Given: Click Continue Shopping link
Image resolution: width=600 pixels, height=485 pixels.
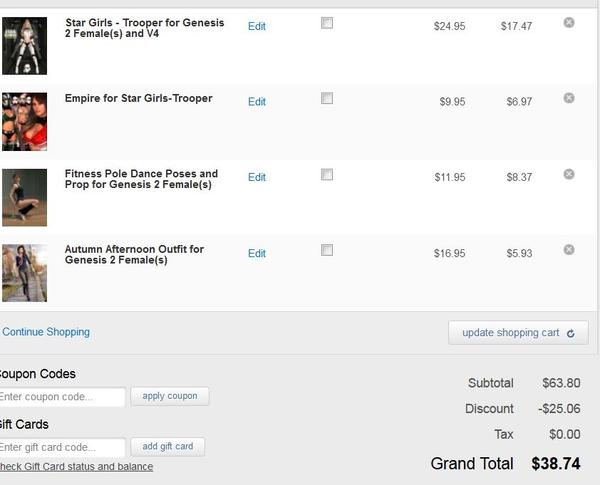Looking at the screenshot, I should pyautogui.click(x=46, y=332).
